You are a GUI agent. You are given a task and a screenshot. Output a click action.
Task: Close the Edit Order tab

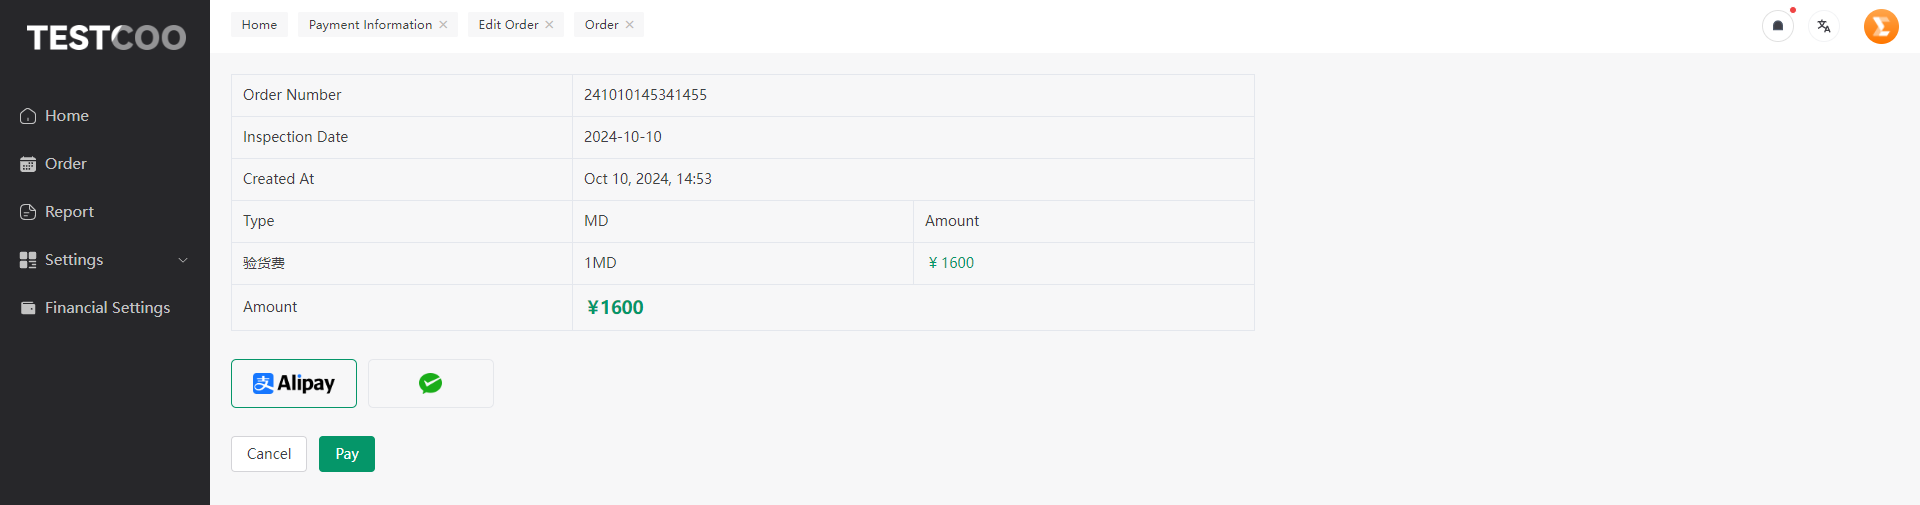point(549,25)
